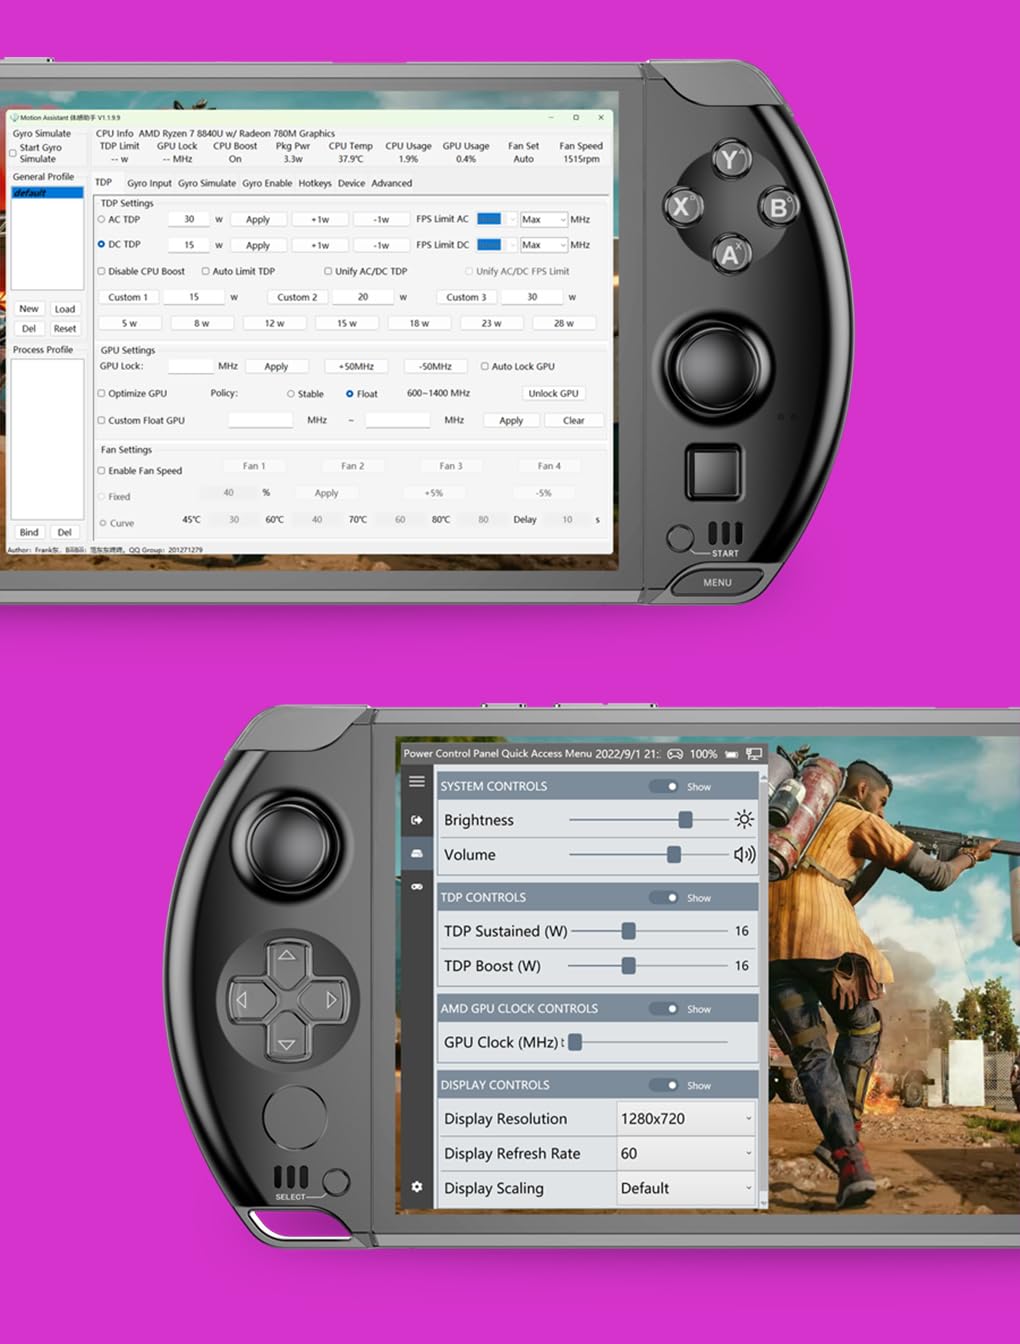1020x1344 pixels.
Task: Toggle the TDP CONTROLS Show switch
Action: pyautogui.click(x=664, y=897)
